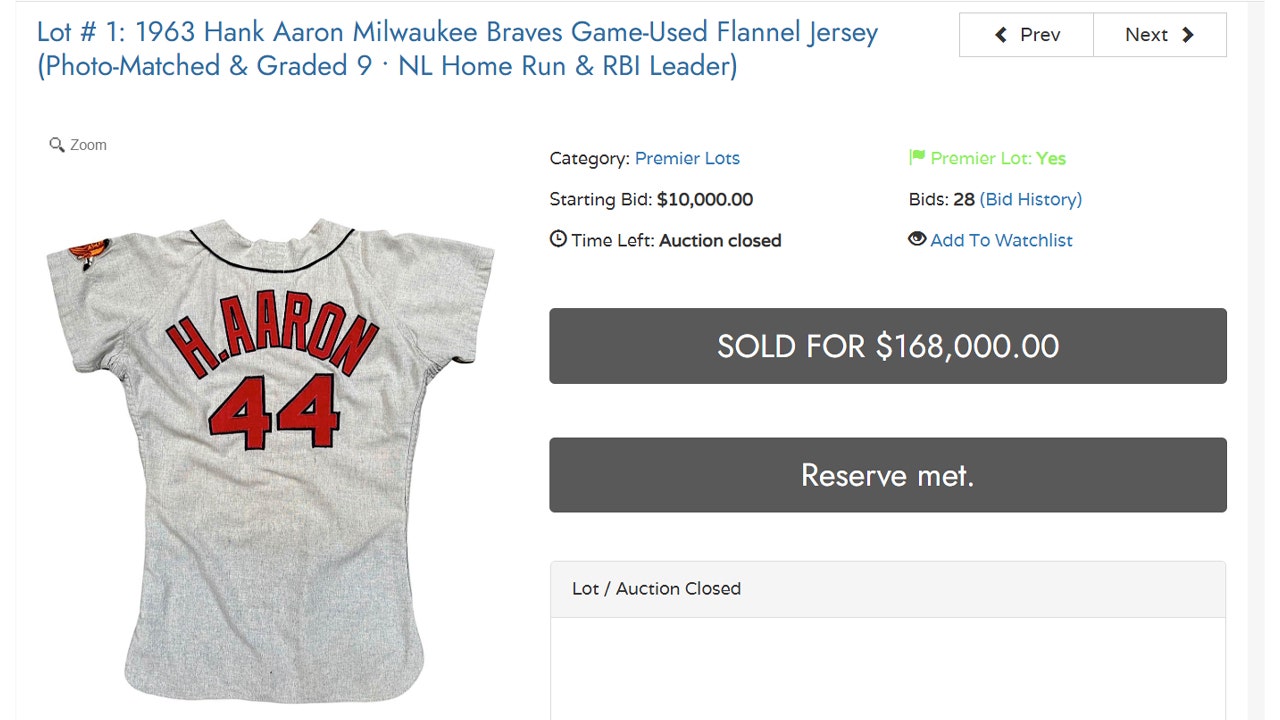Navigate to the Premier Lots category
Screen dimensions: 1280x720
[687, 158]
